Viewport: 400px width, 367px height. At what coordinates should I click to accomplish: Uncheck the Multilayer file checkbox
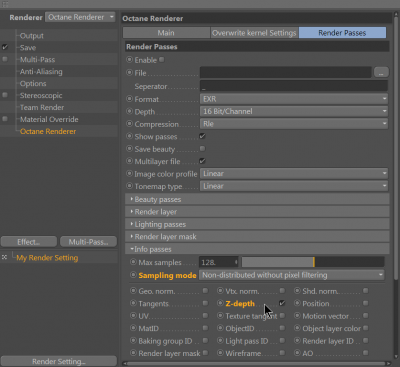point(202,161)
